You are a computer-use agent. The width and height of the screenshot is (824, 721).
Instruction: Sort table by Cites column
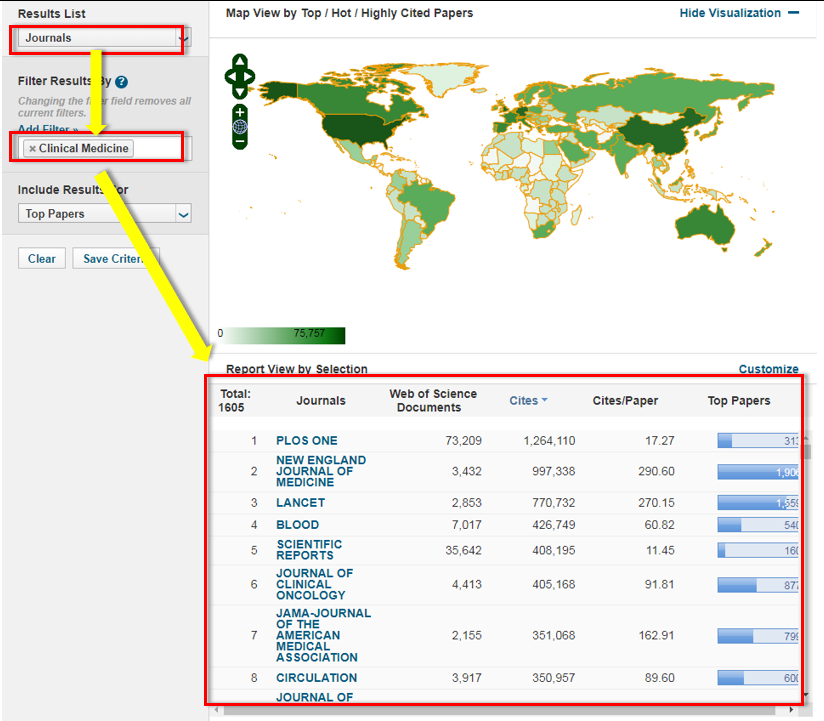tap(528, 400)
